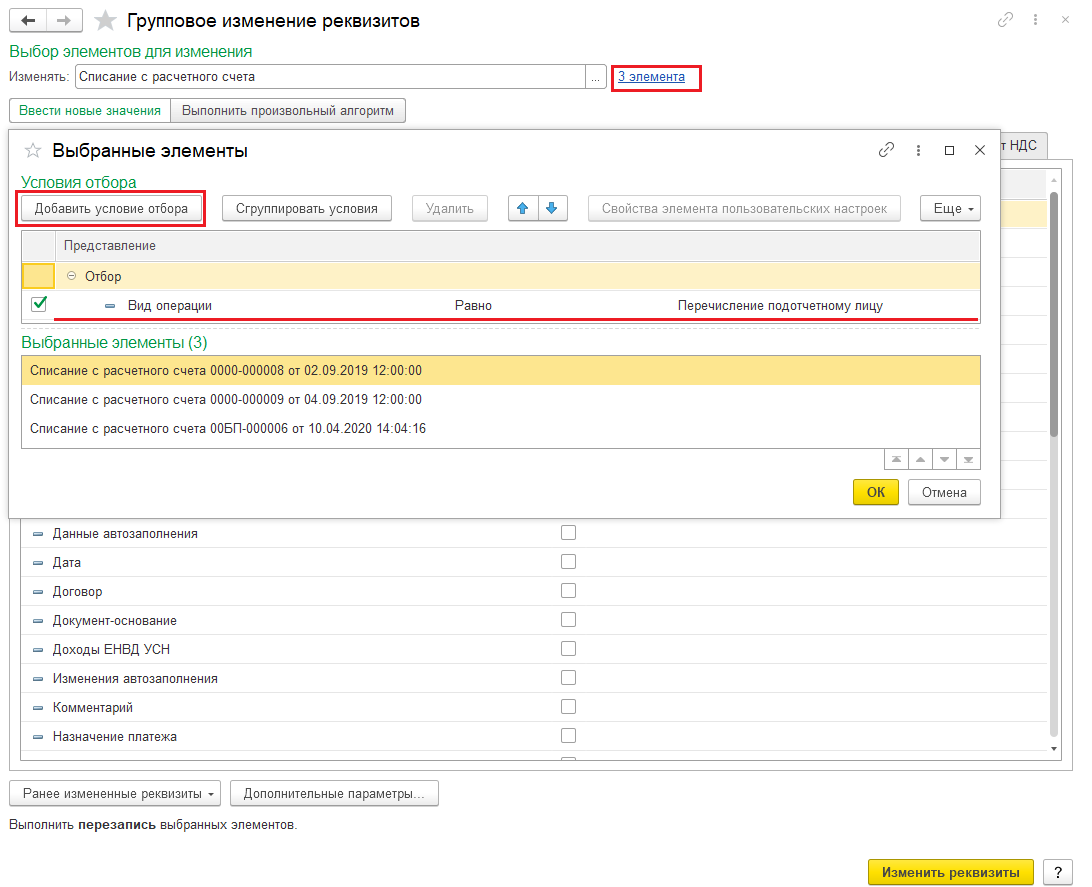Jump to first item in selected list
The image size is (1092, 887).
coord(896,460)
